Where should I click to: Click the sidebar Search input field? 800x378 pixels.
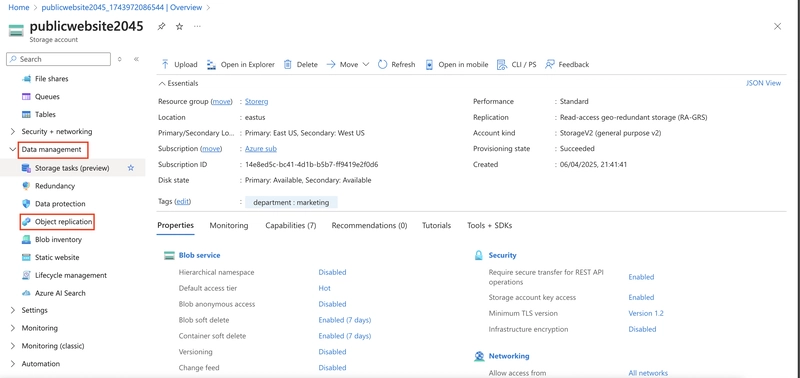59,59
